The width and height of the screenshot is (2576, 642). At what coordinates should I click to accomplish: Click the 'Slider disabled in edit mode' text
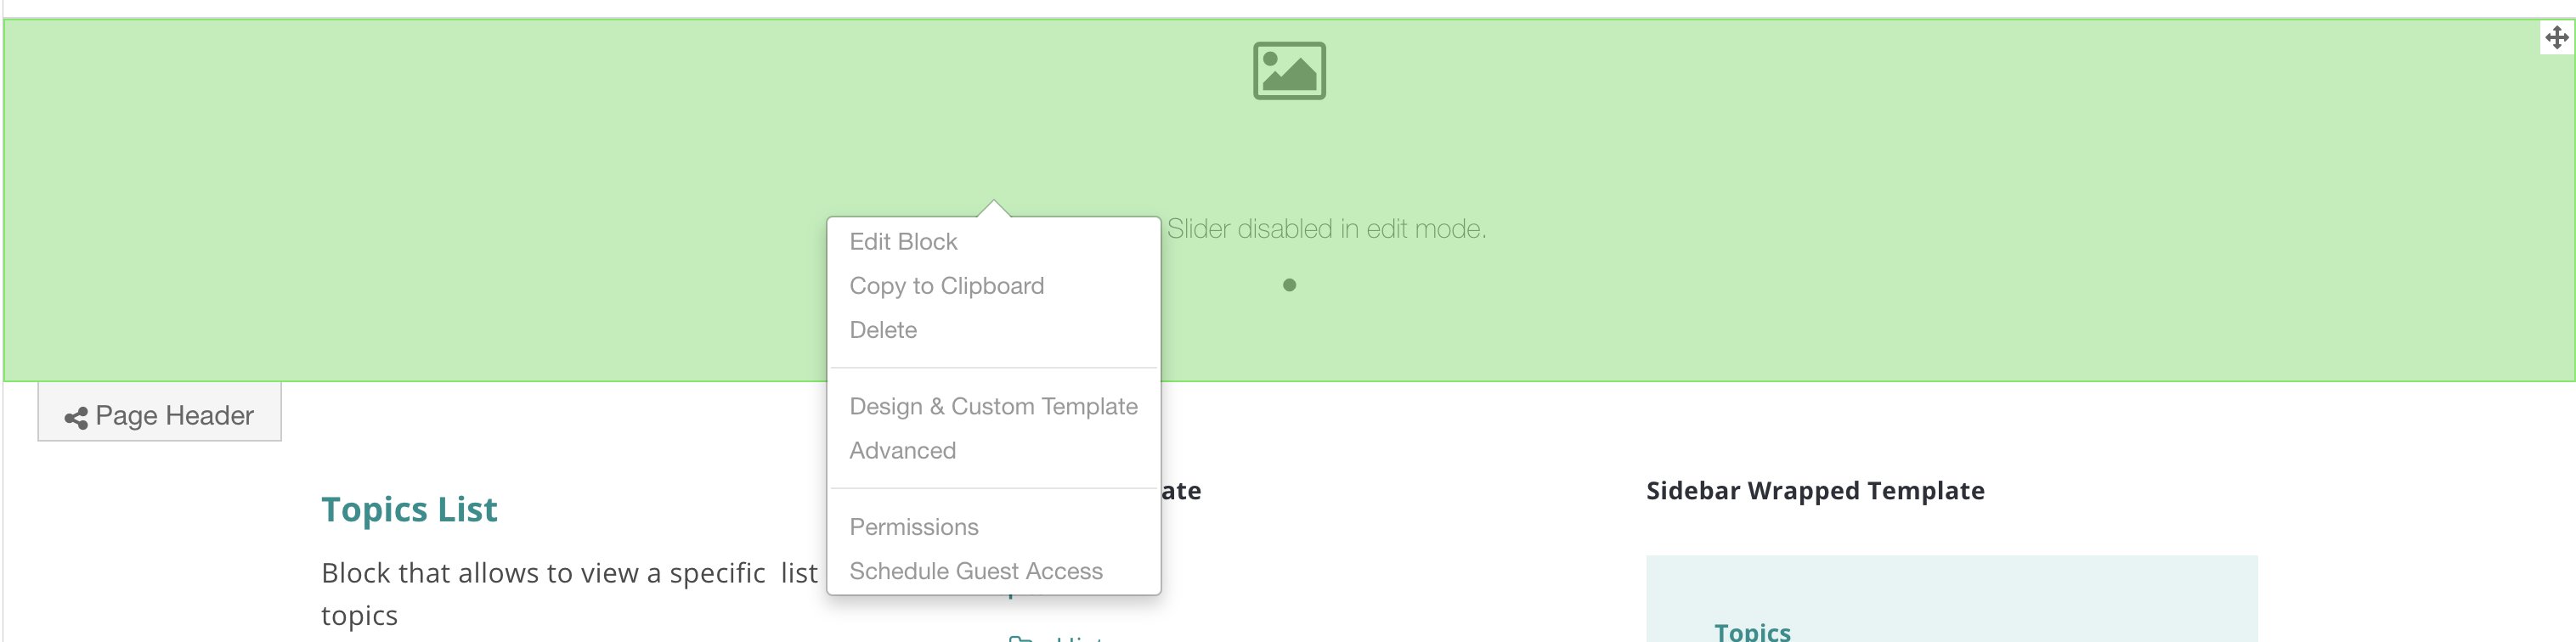click(1326, 229)
